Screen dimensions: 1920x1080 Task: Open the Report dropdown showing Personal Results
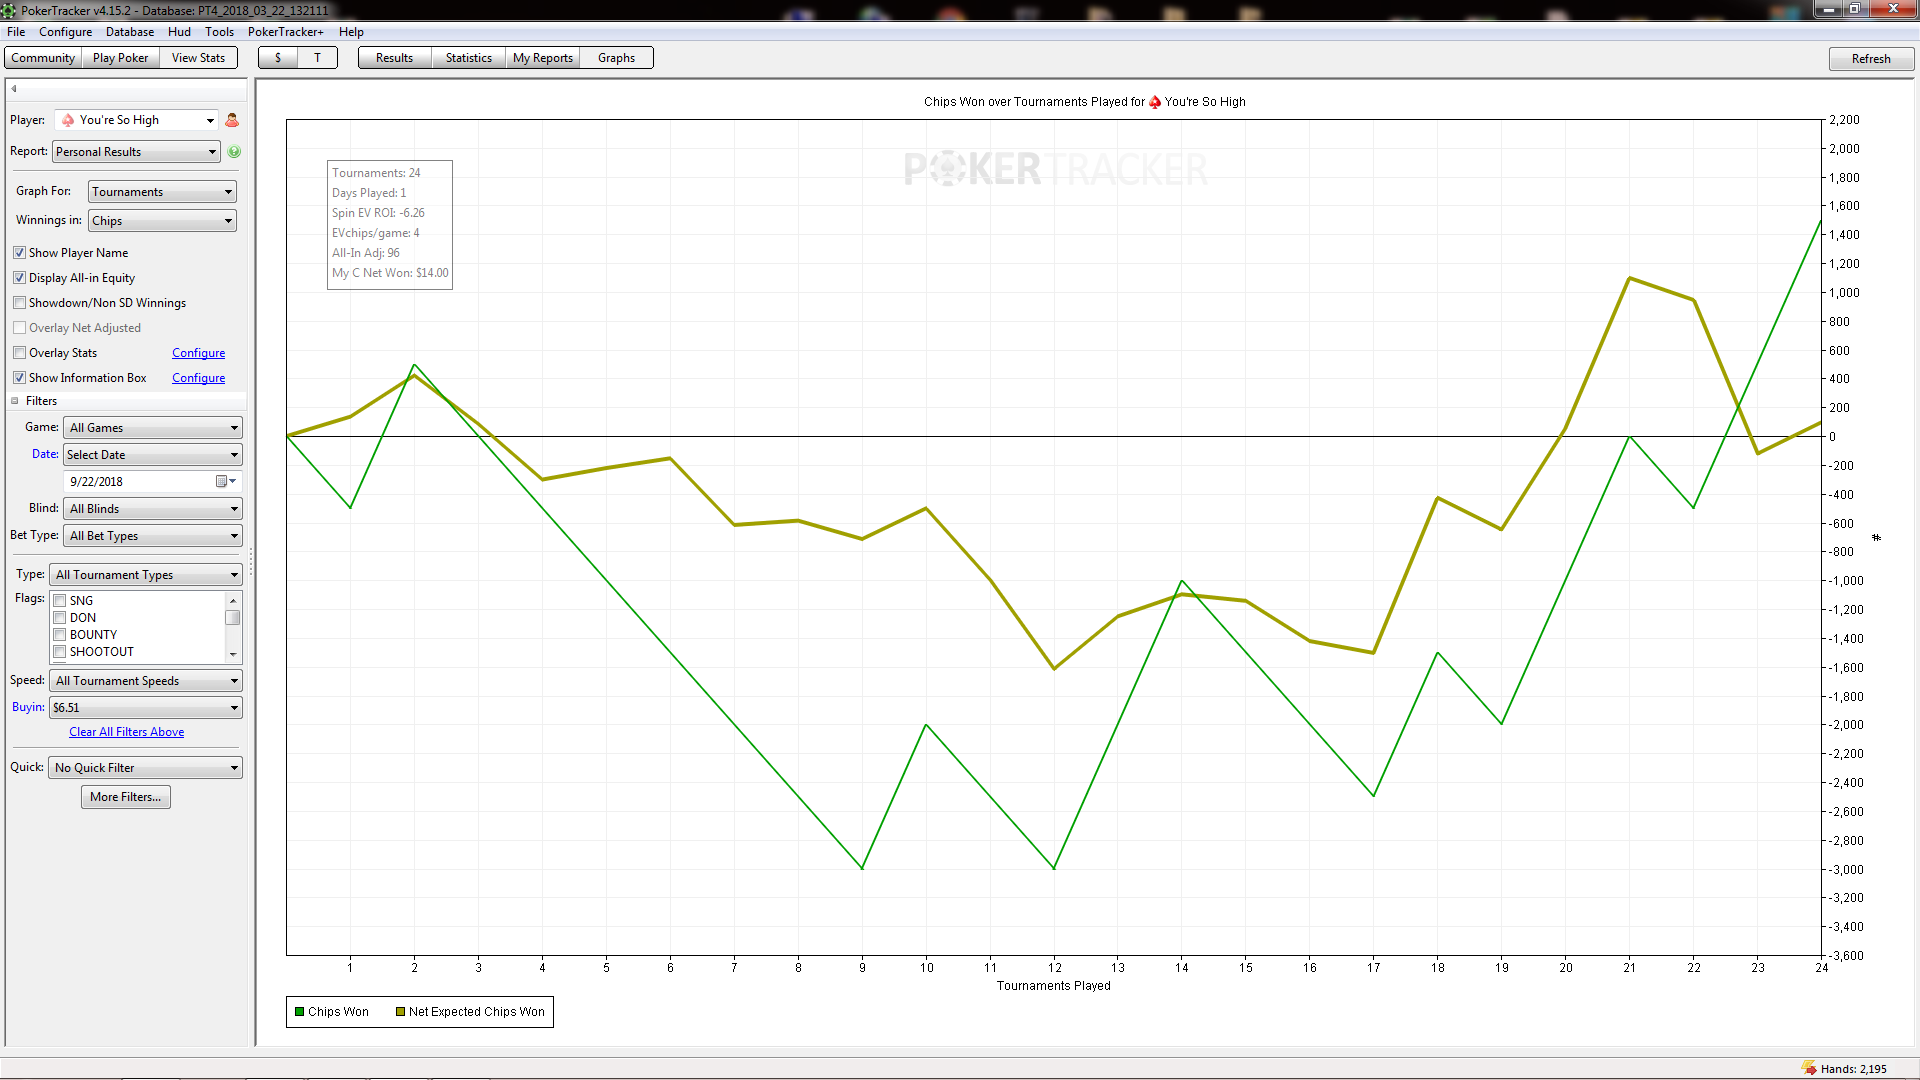tap(136, 152)
